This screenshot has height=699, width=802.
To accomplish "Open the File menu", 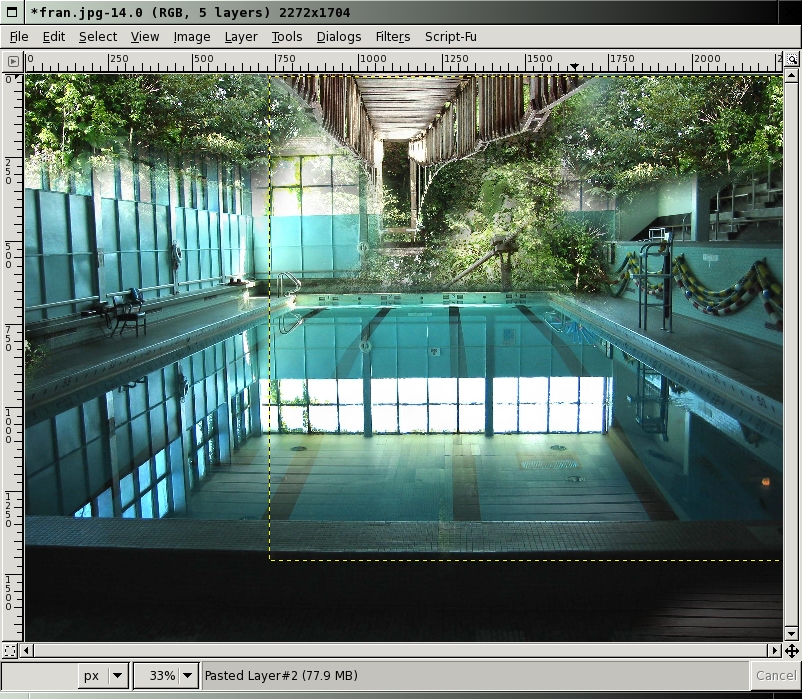I will [x=19, y=37].
